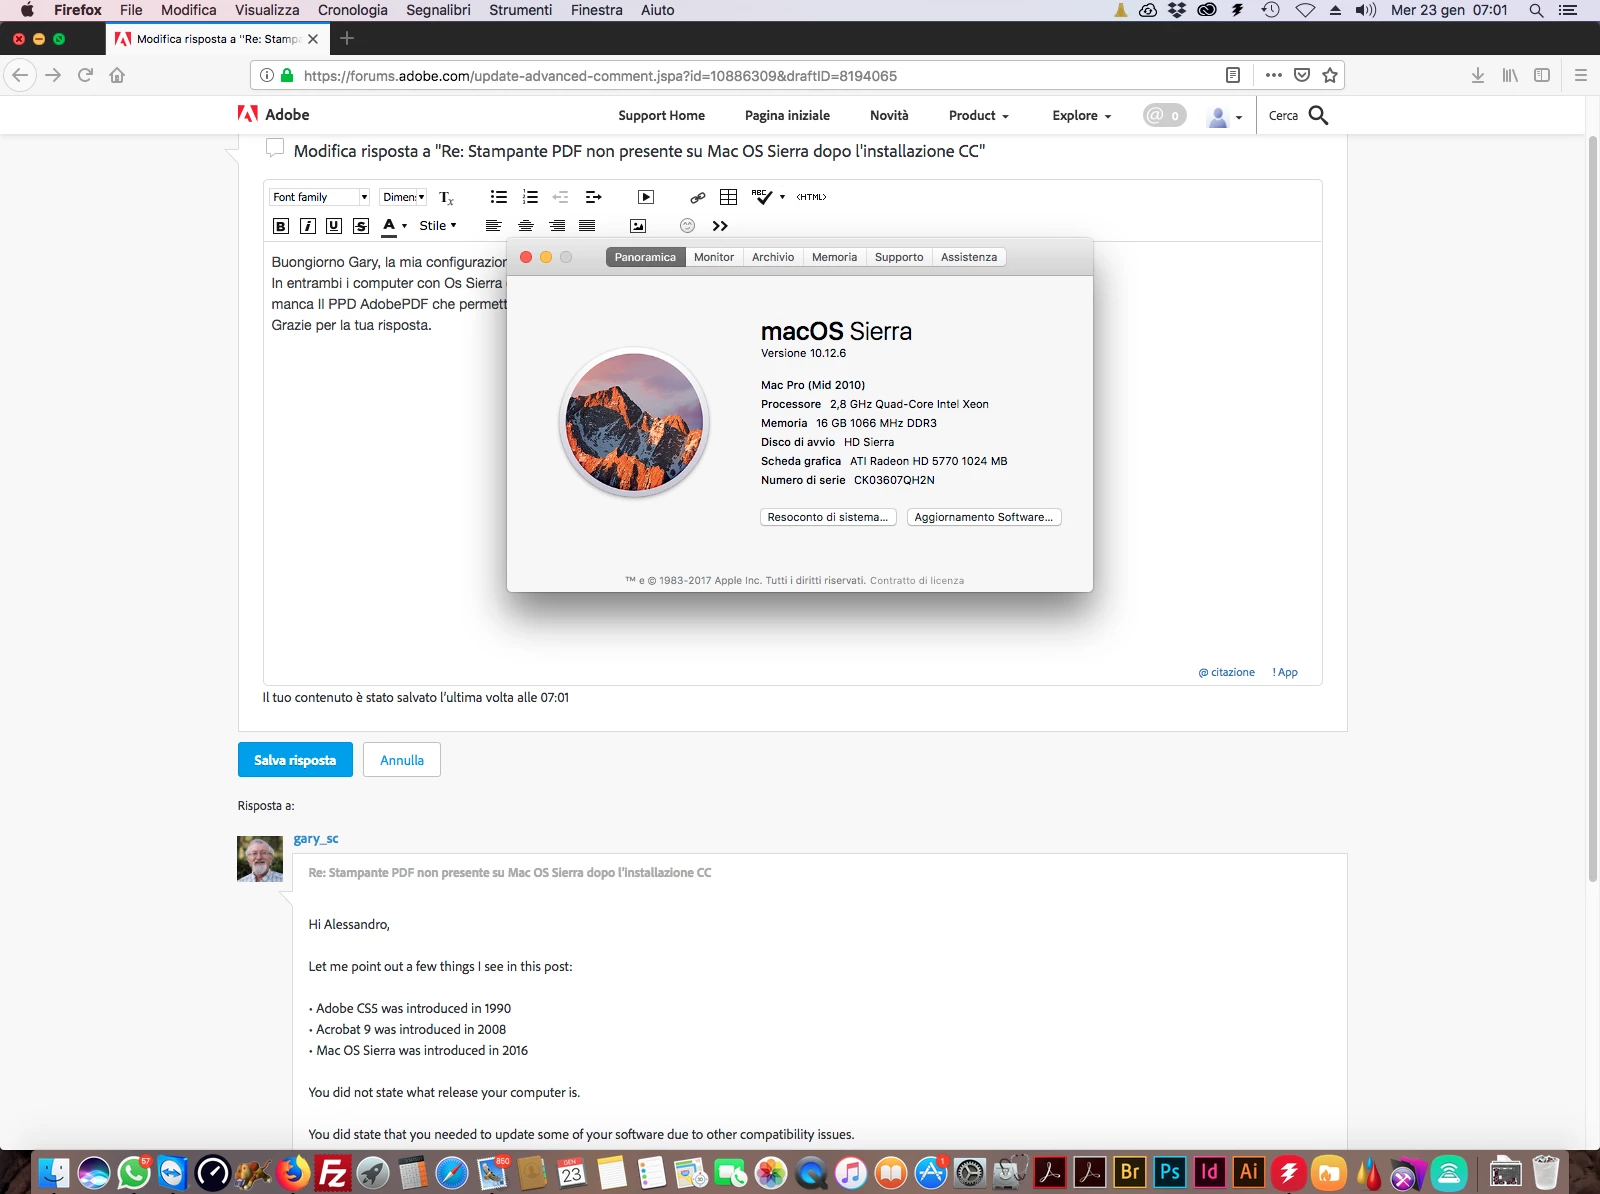1600x1194 pixels.
Task: Insert a numbered list
Action: [530, 197]
